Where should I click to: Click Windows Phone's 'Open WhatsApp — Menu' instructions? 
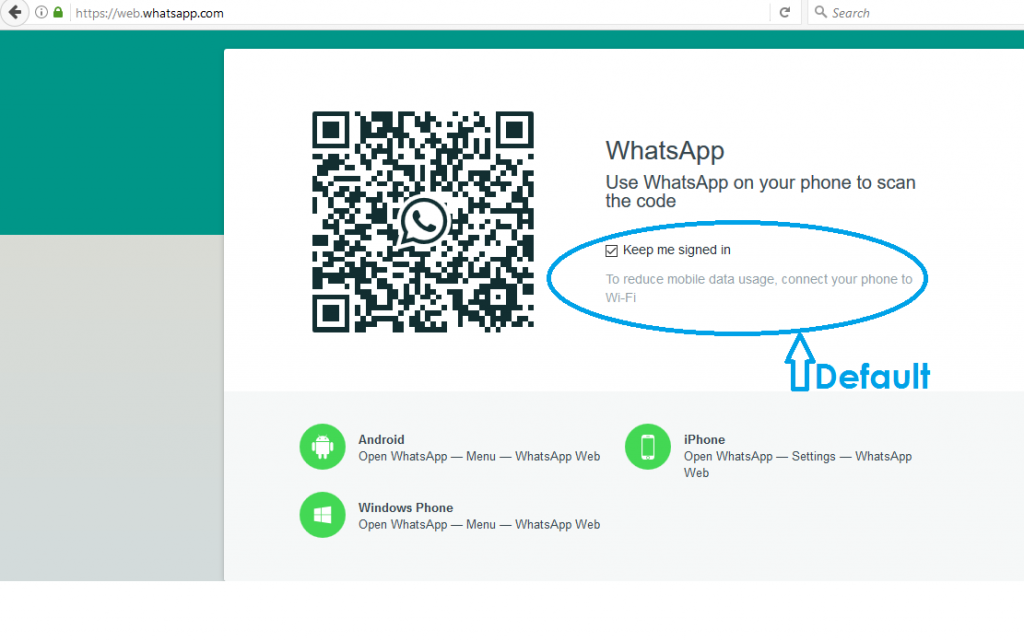(479, 524)
